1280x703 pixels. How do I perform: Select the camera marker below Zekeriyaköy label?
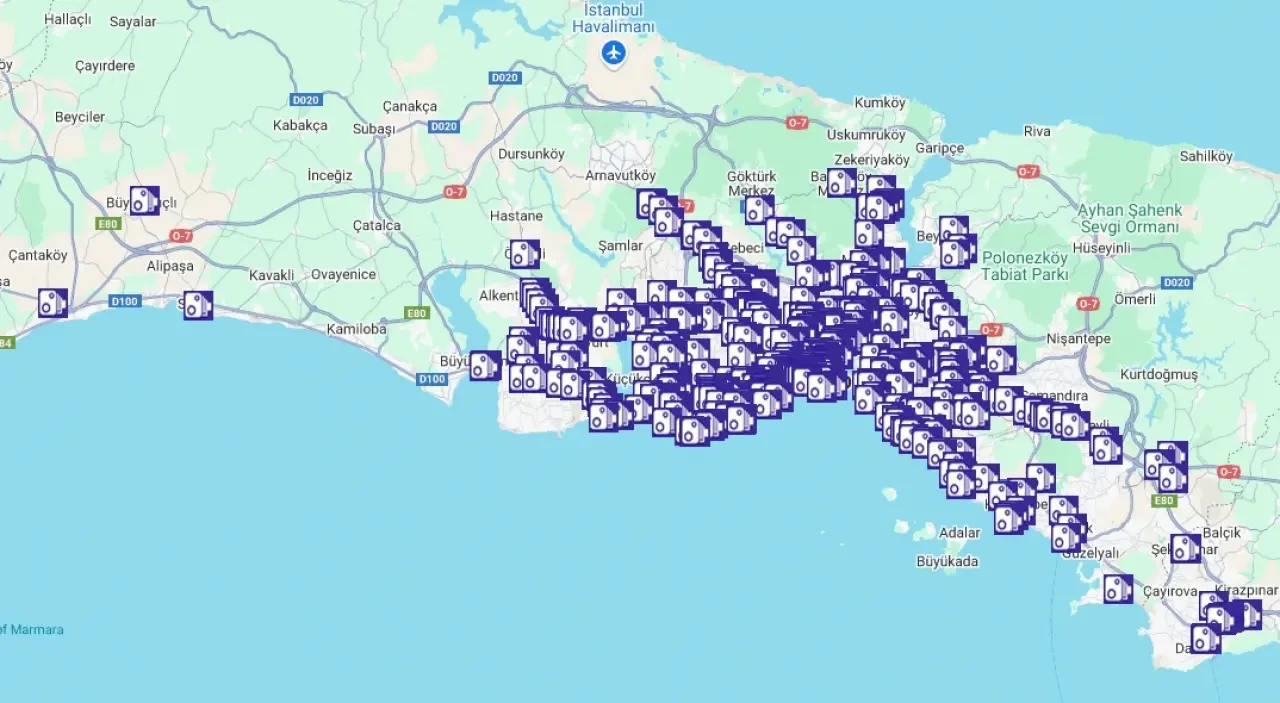(842, 182)
